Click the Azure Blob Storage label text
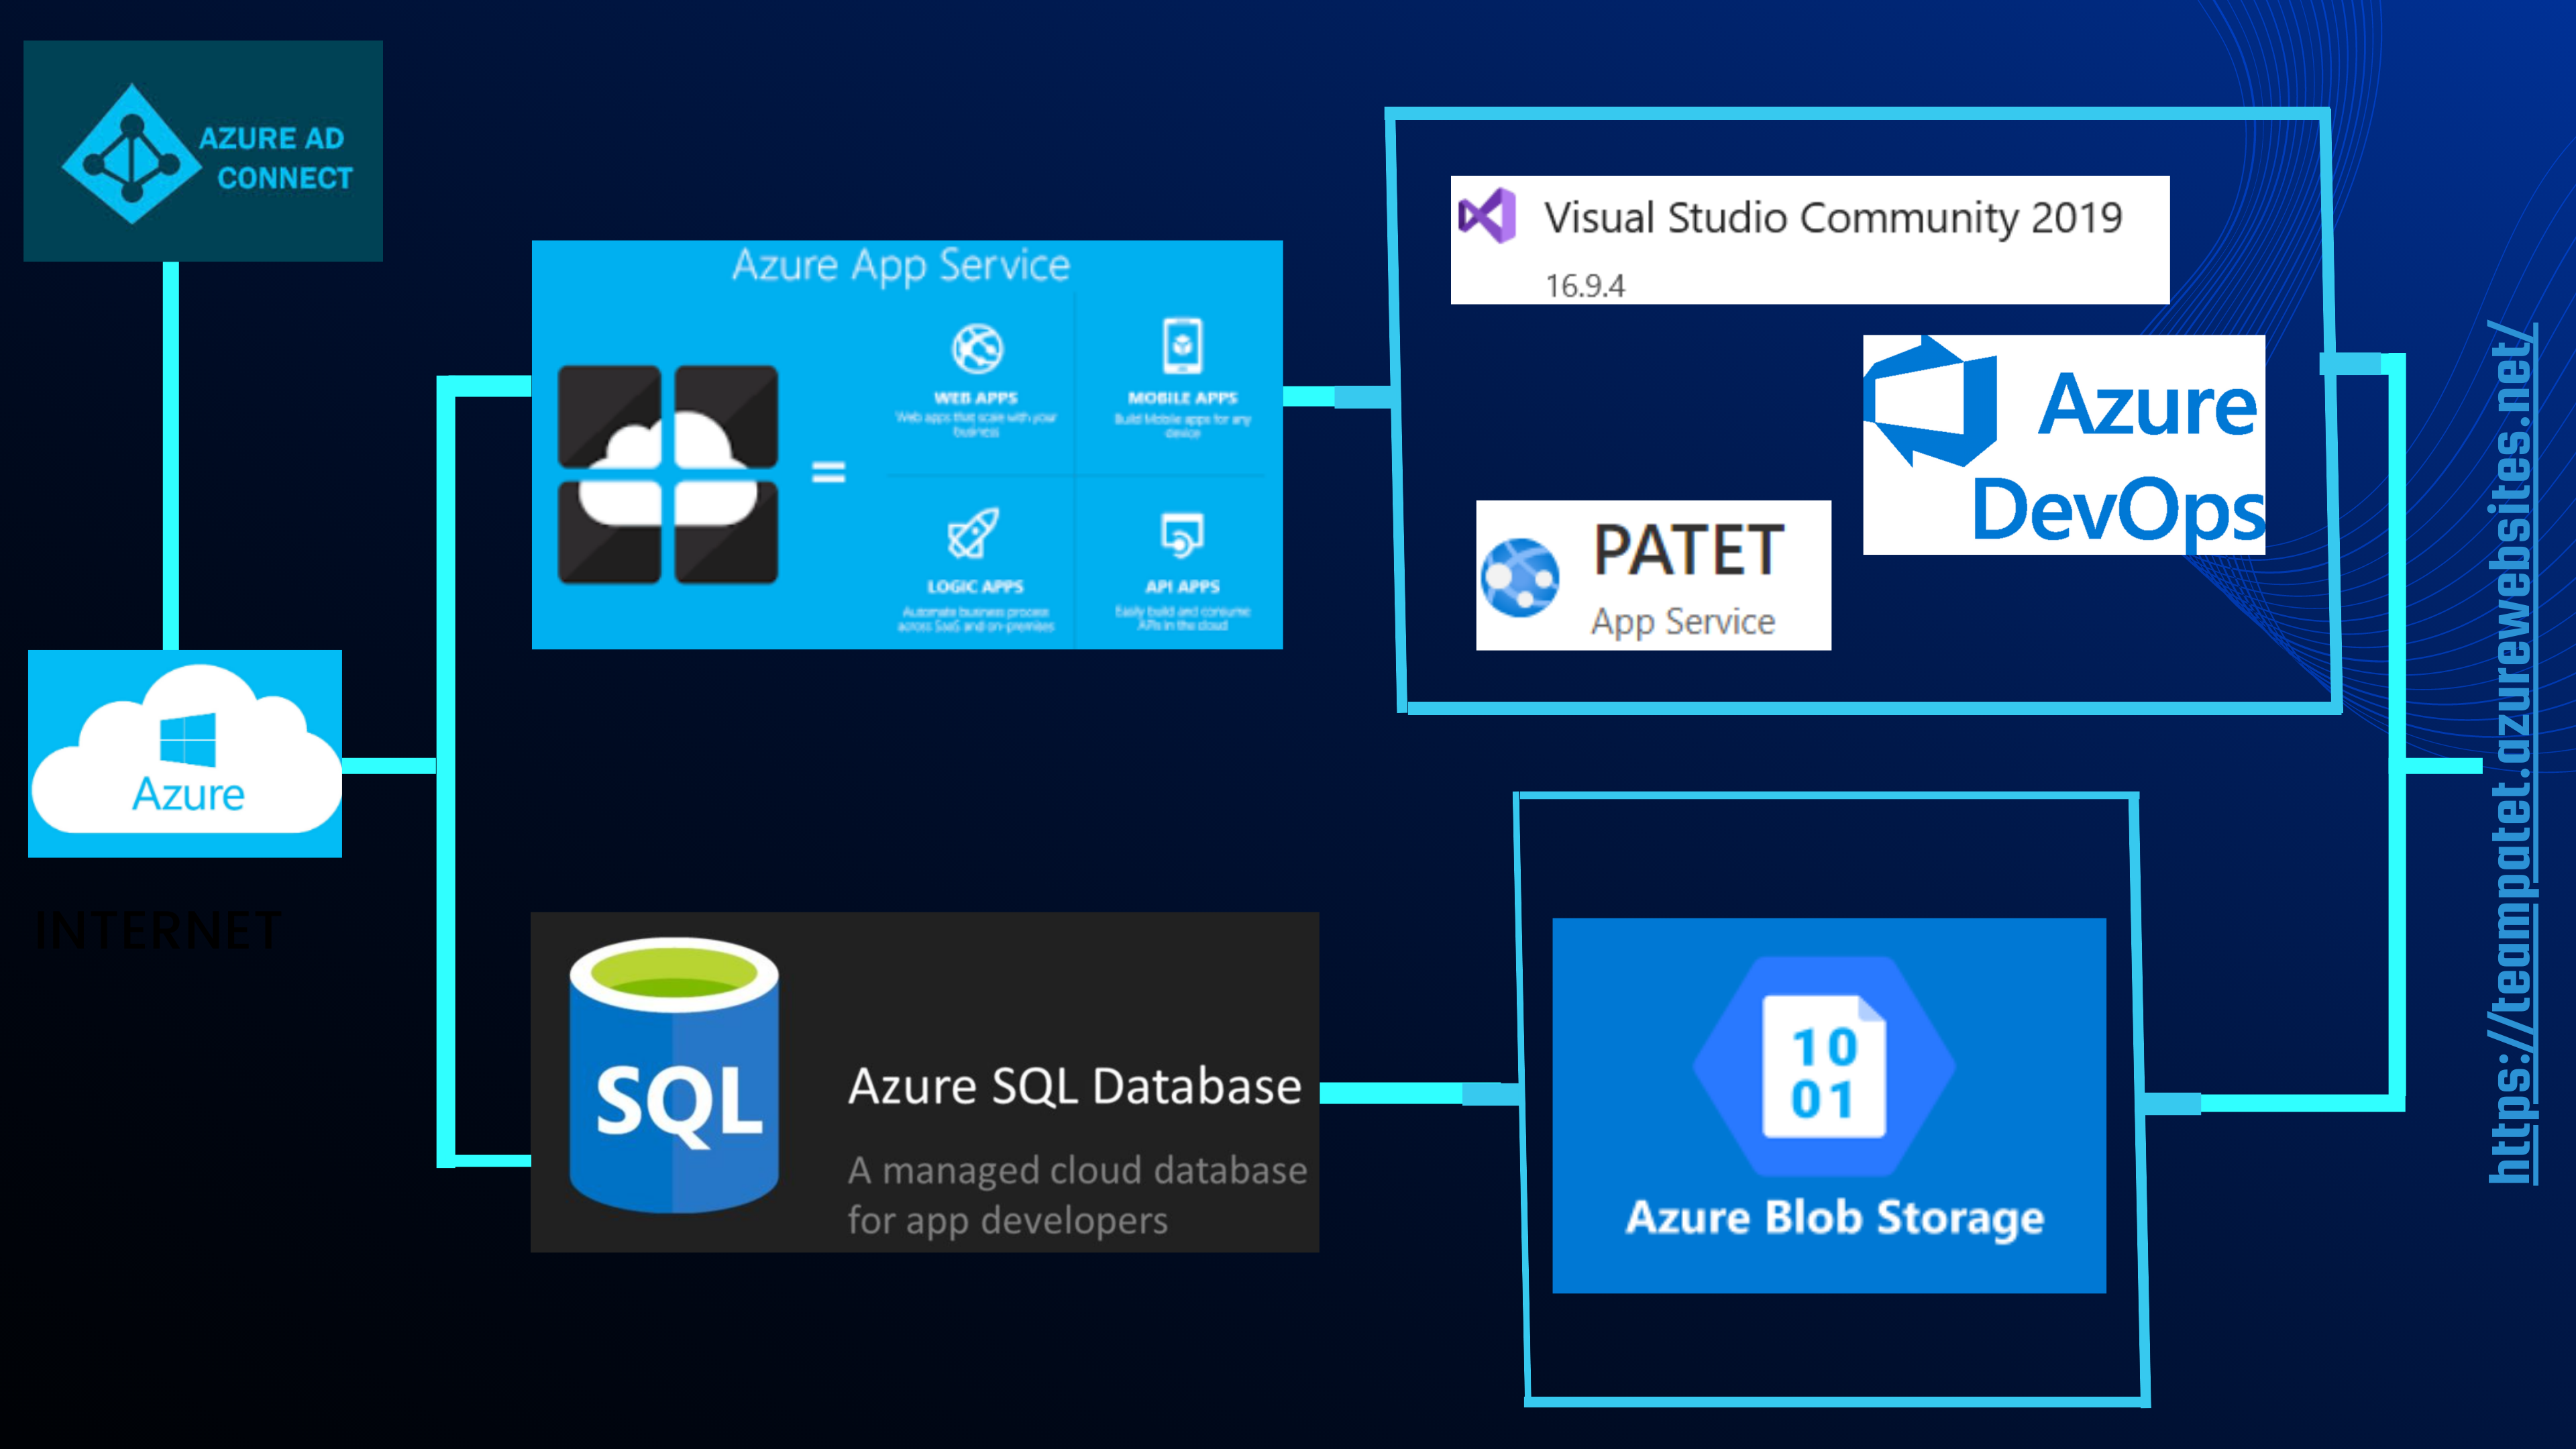2576x1449 pixels. point(1834,1217)
